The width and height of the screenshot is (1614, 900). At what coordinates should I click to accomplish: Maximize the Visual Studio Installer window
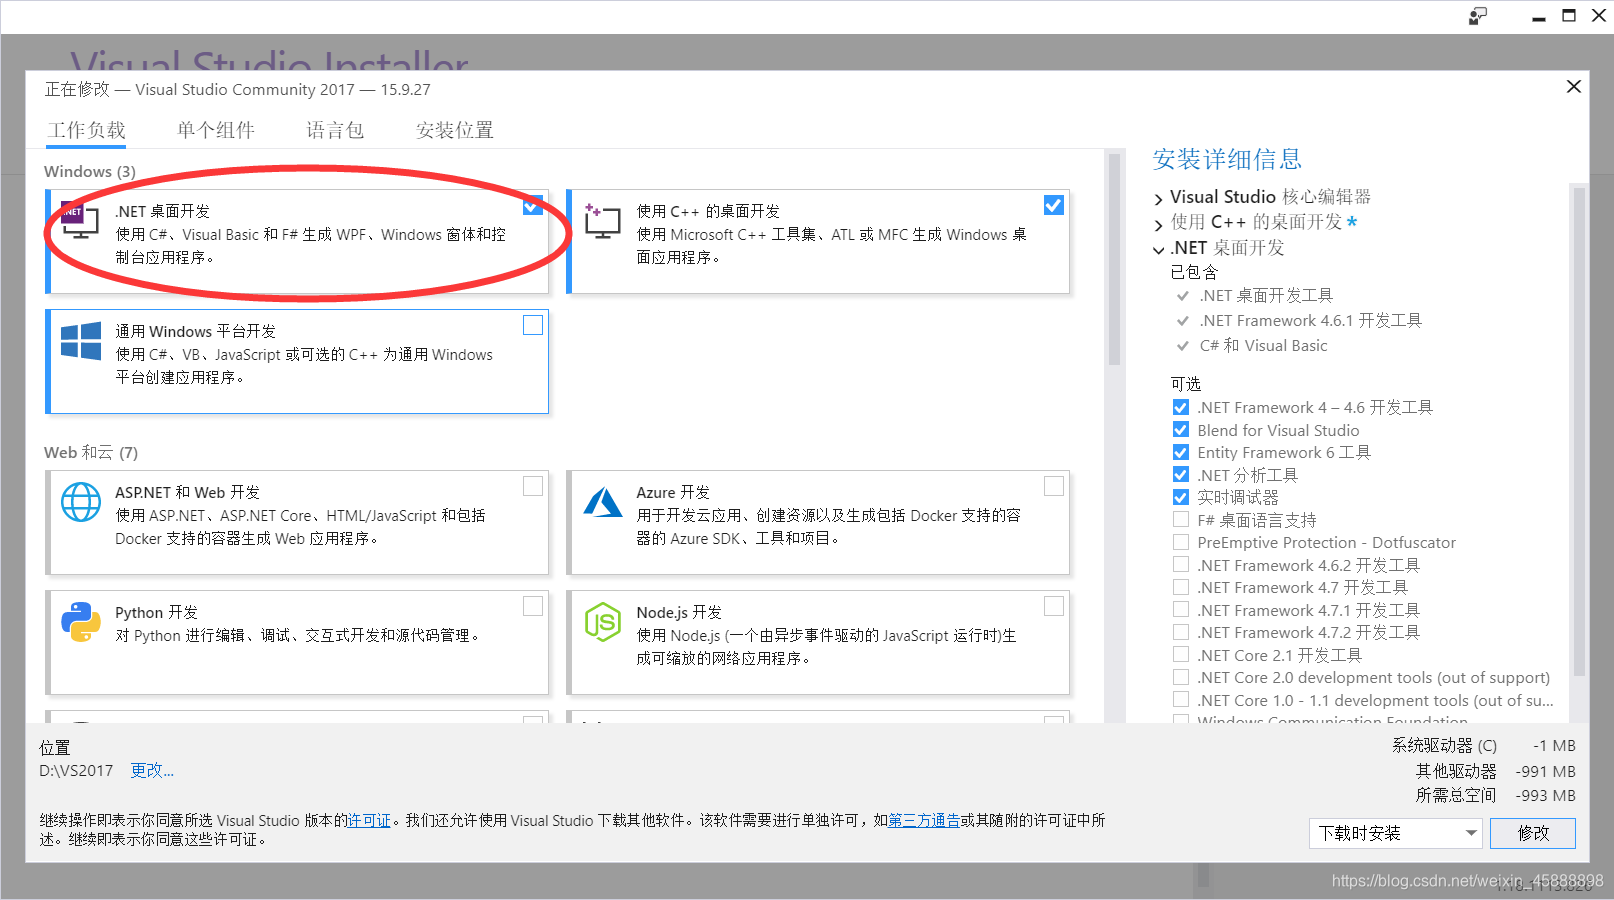tap(1569, 16)
